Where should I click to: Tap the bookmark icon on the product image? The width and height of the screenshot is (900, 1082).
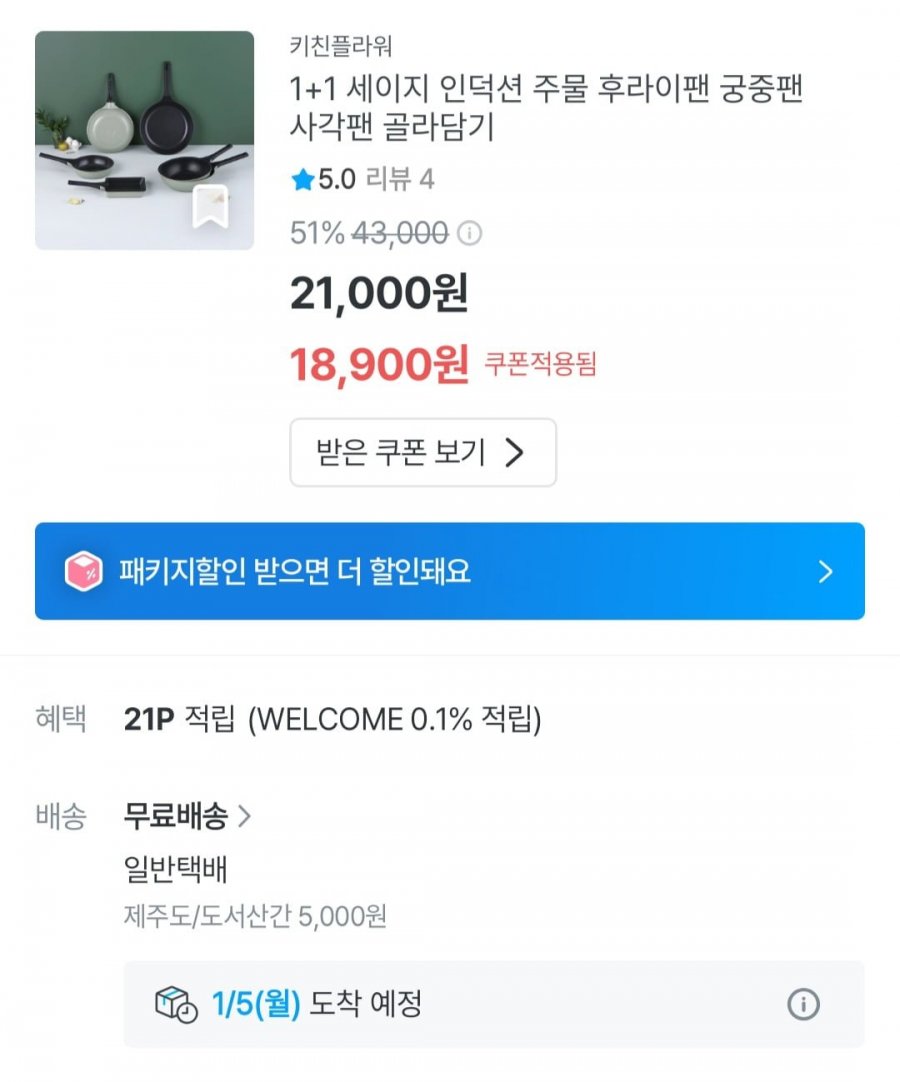[210, 207]
